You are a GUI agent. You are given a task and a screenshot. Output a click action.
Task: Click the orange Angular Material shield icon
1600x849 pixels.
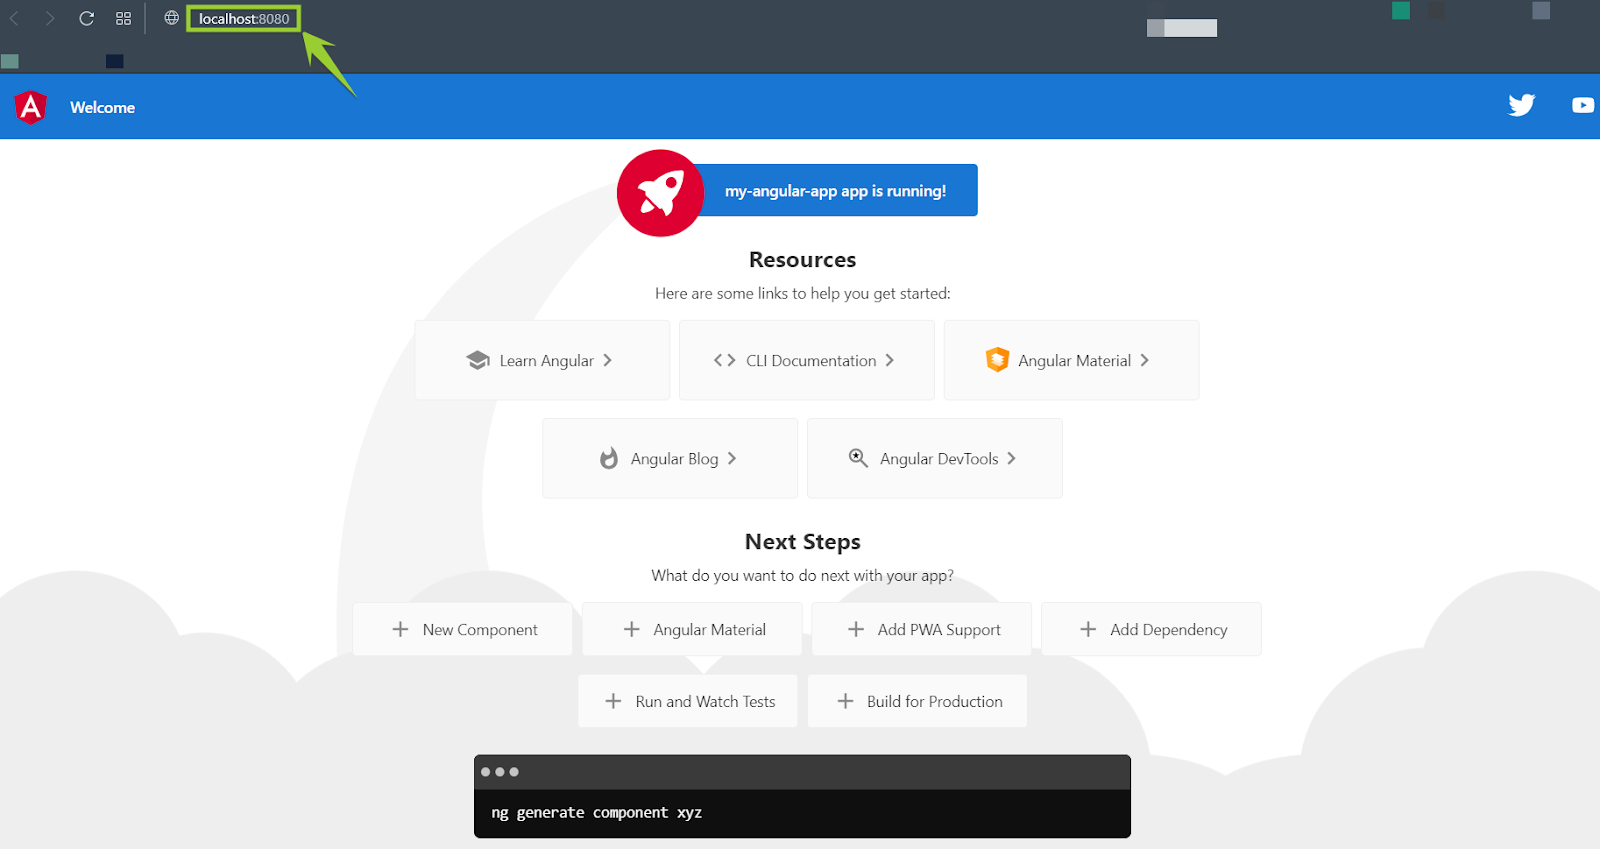[x=997, y=359]
